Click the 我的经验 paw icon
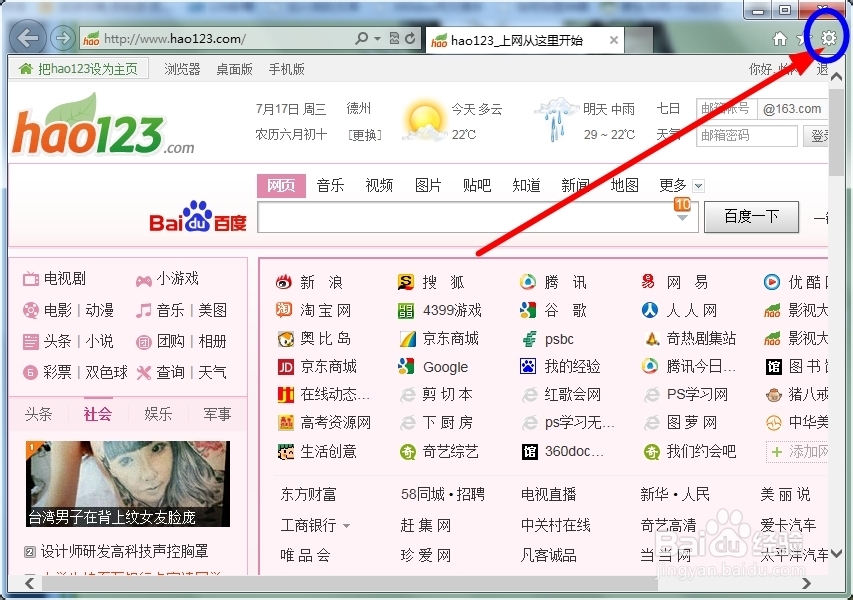The height and width of the screenshot is (600, 853). click(528, 366)
